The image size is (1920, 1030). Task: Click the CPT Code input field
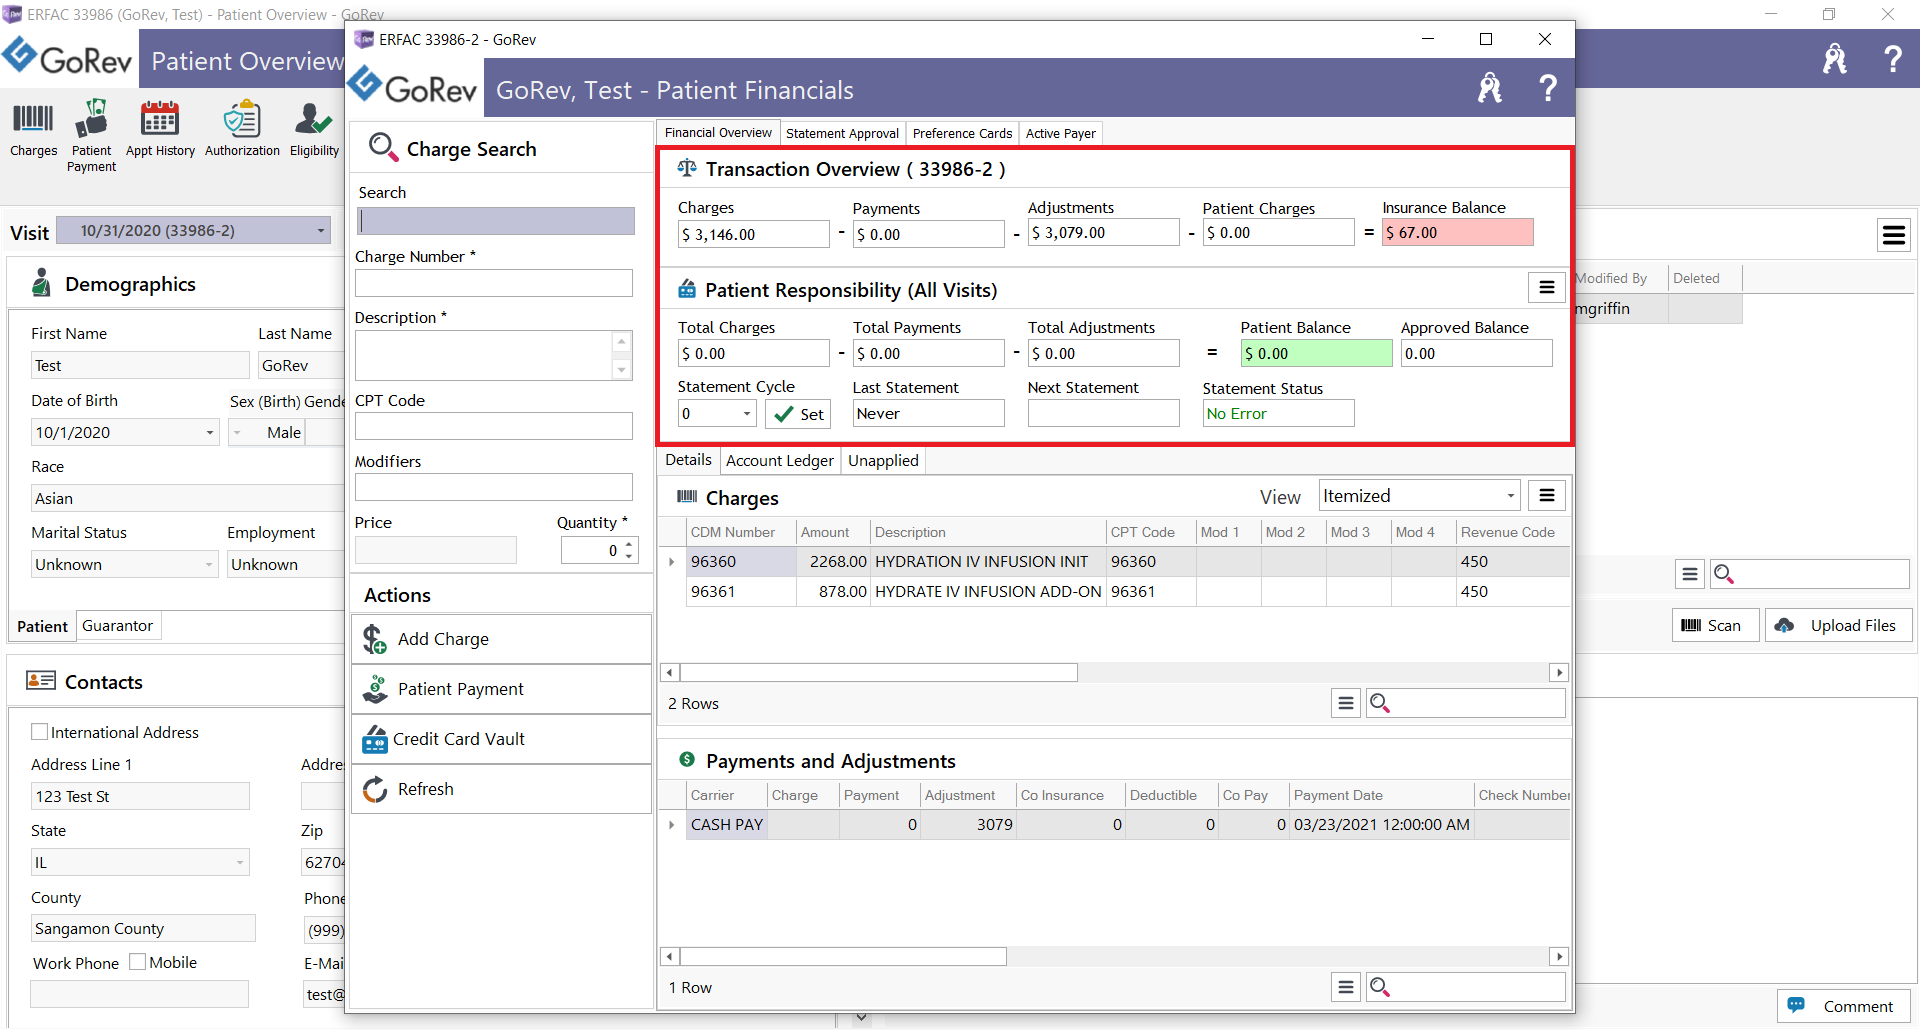point(494,426)
